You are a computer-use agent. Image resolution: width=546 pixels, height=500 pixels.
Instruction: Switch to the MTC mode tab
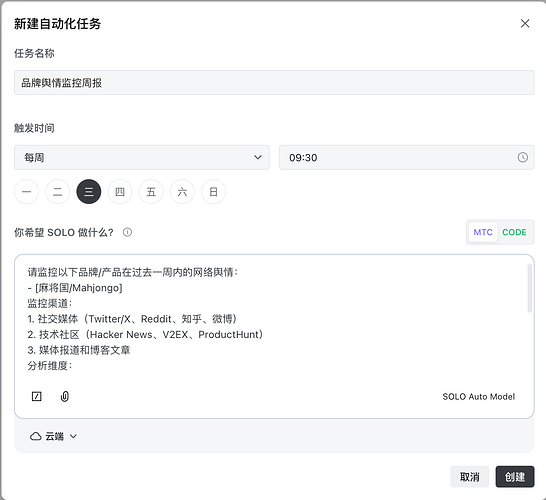483,232
